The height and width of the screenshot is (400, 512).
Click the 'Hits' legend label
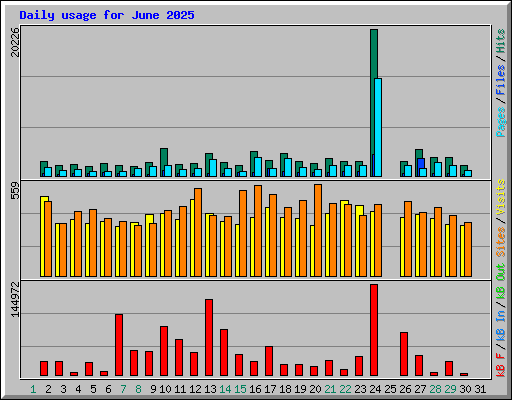[501, 41]
